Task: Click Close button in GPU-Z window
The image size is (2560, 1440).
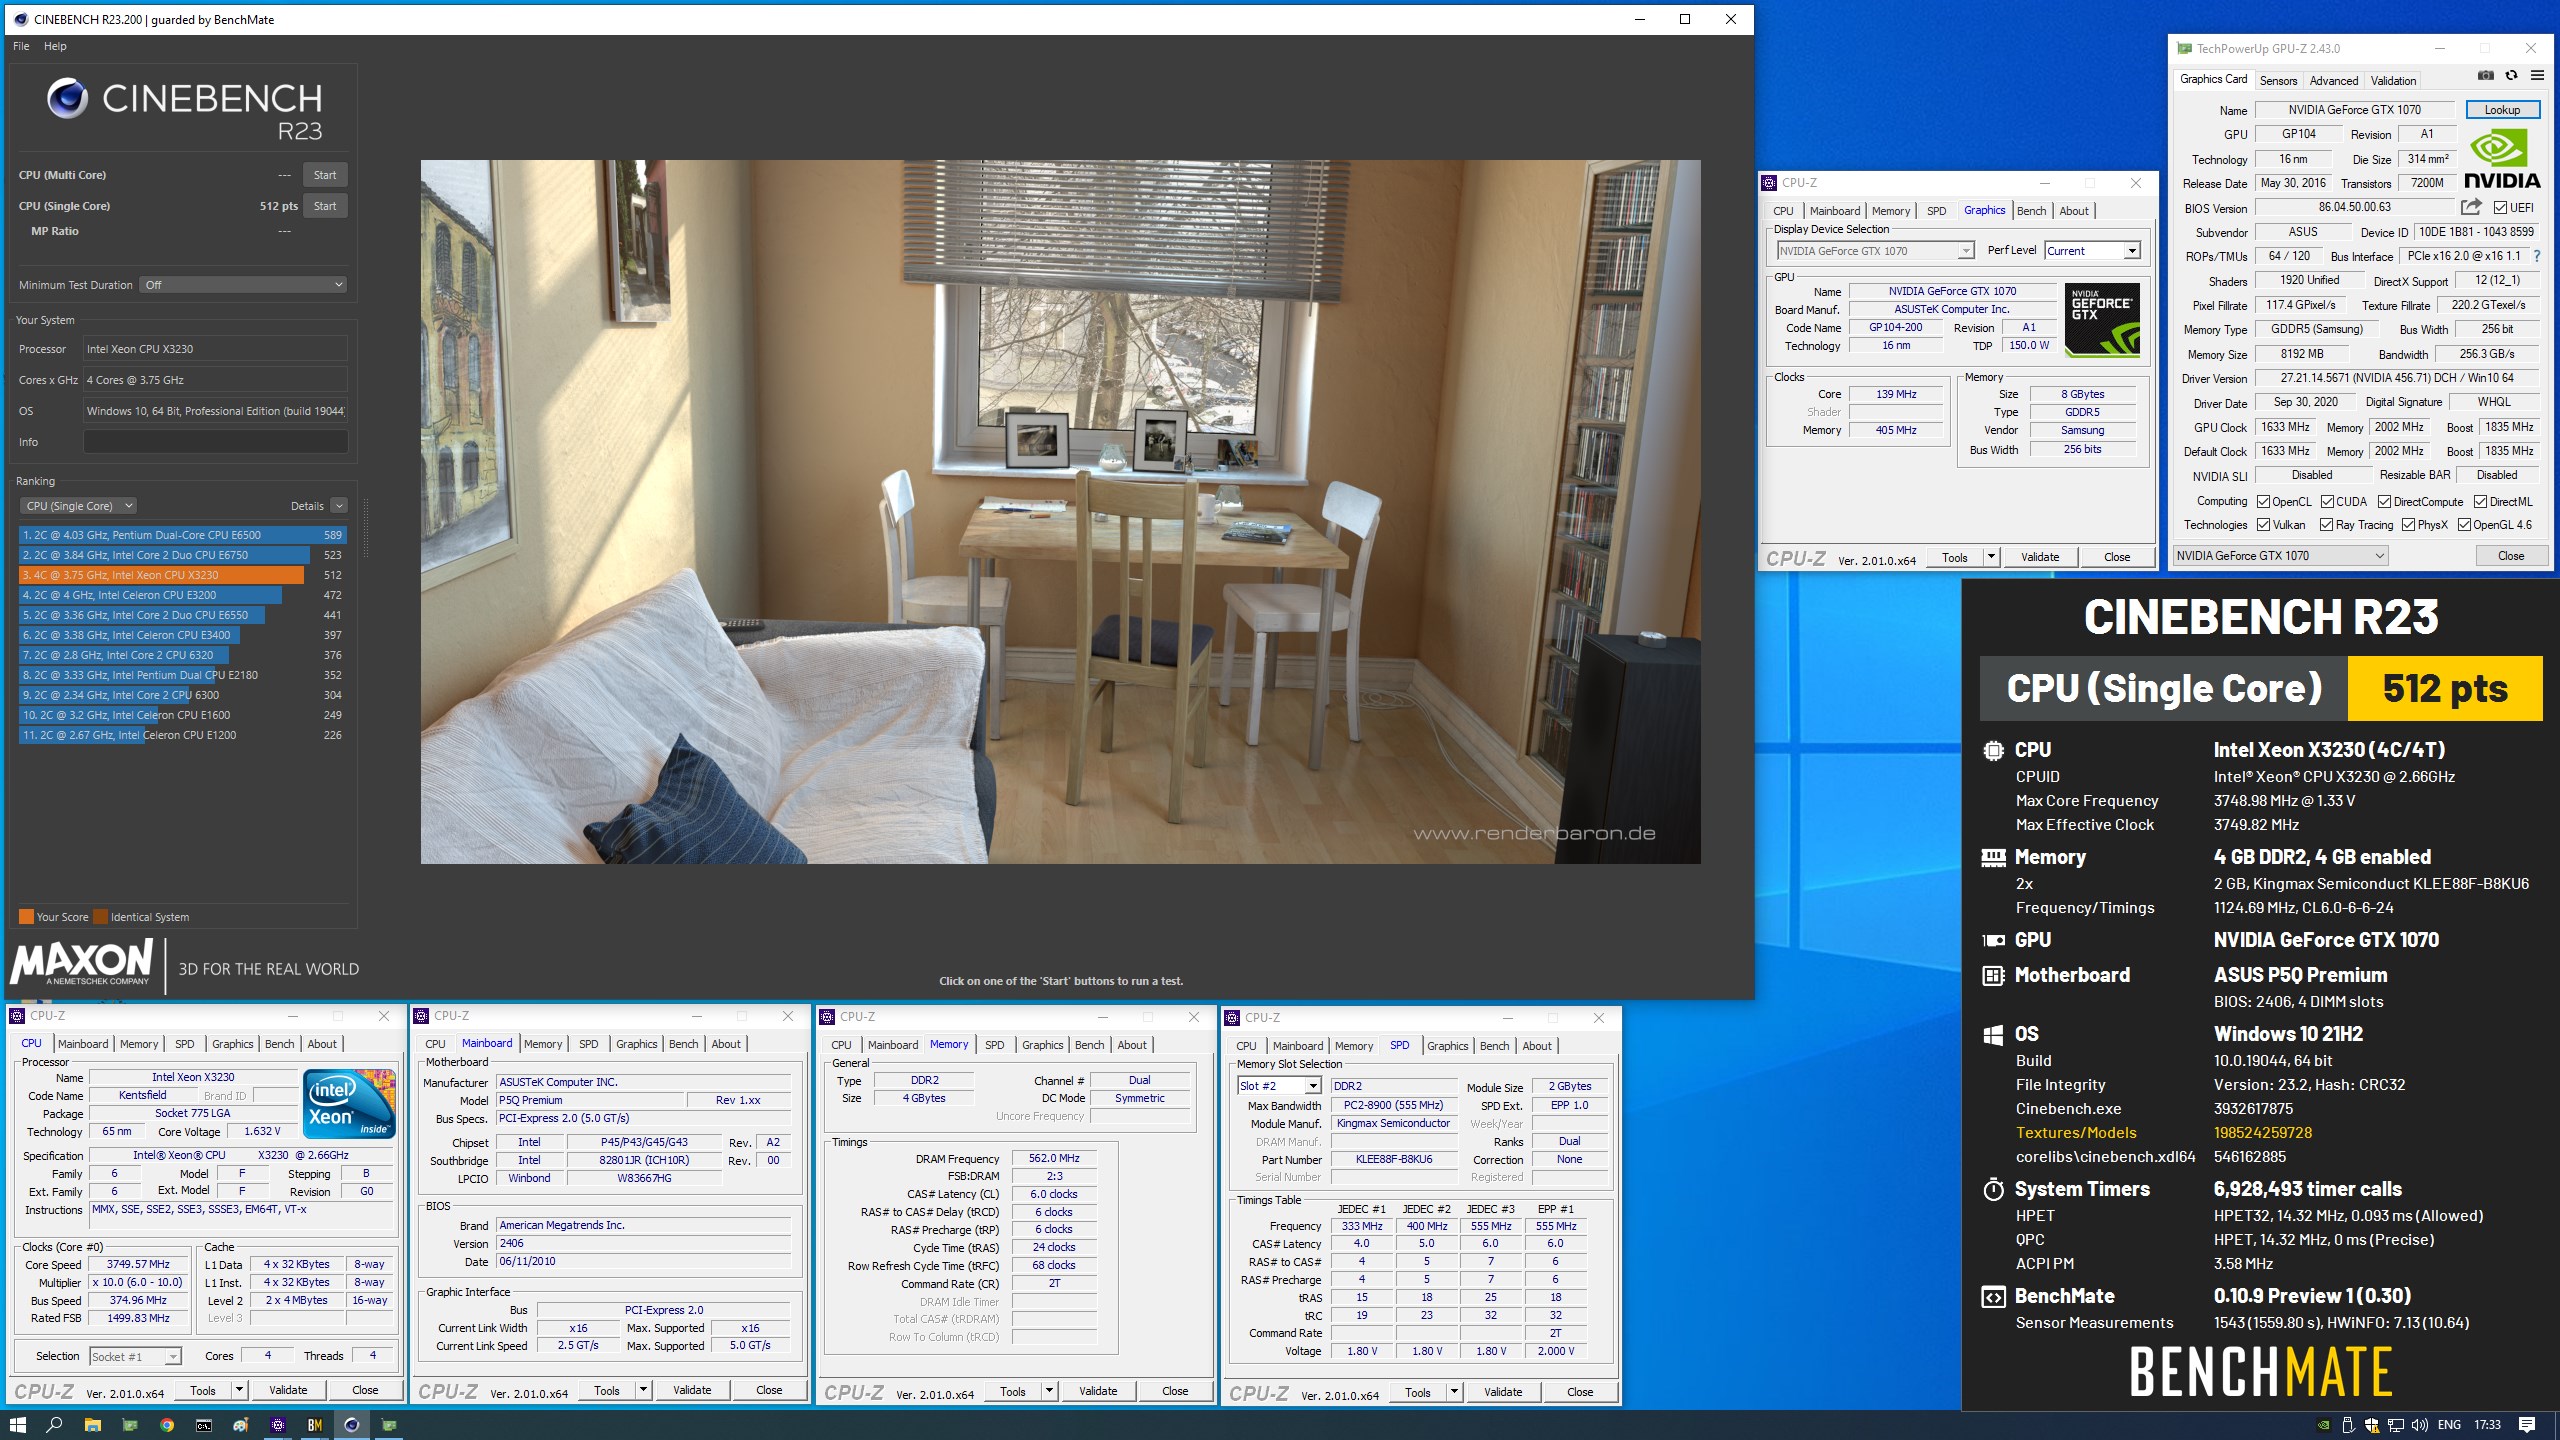Action: coord(2511,556)
